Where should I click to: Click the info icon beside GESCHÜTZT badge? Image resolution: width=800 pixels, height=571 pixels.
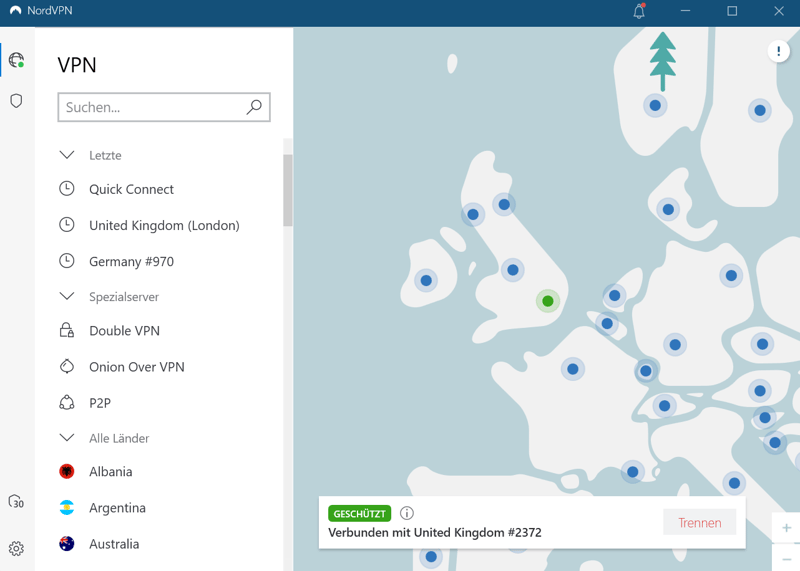[406, 513]
